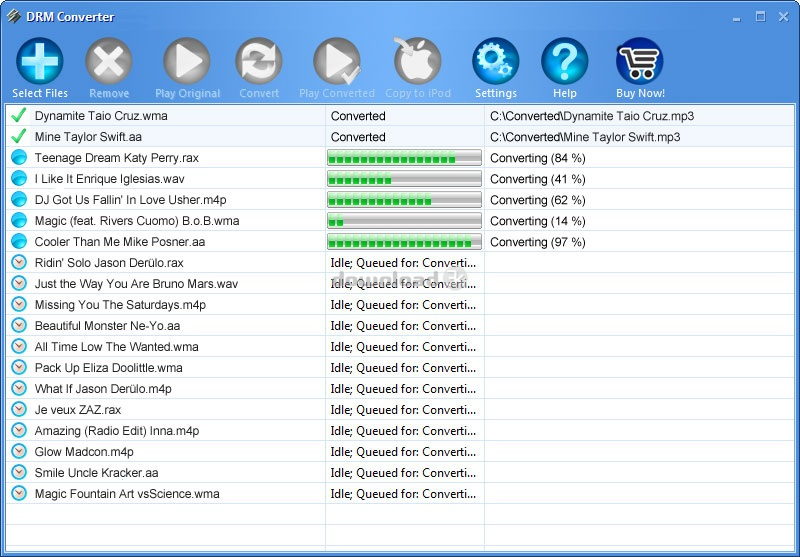Select the Dynamite Taio Cruz.wma row

pos(101,116)
